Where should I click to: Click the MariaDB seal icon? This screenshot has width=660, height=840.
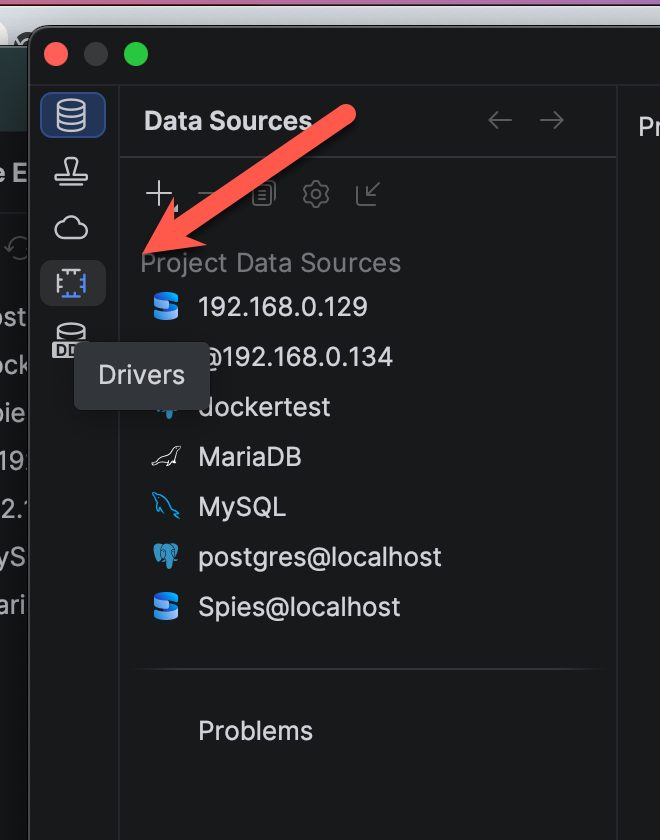tap(166, 456)
